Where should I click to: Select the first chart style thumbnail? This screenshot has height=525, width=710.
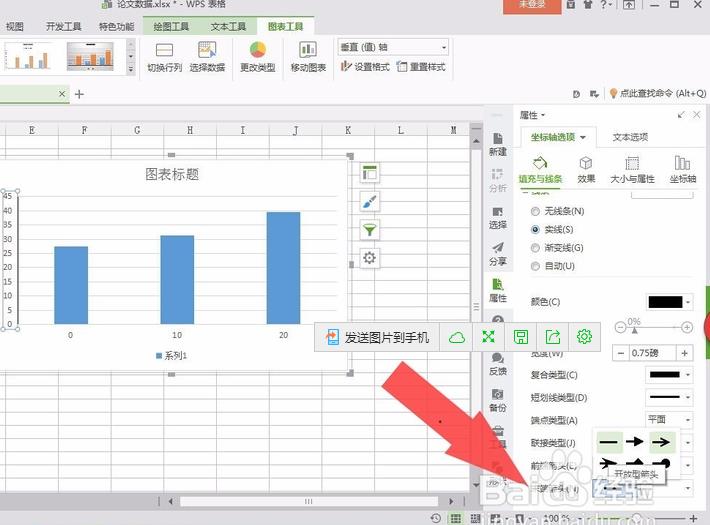(x=28, y=56)
